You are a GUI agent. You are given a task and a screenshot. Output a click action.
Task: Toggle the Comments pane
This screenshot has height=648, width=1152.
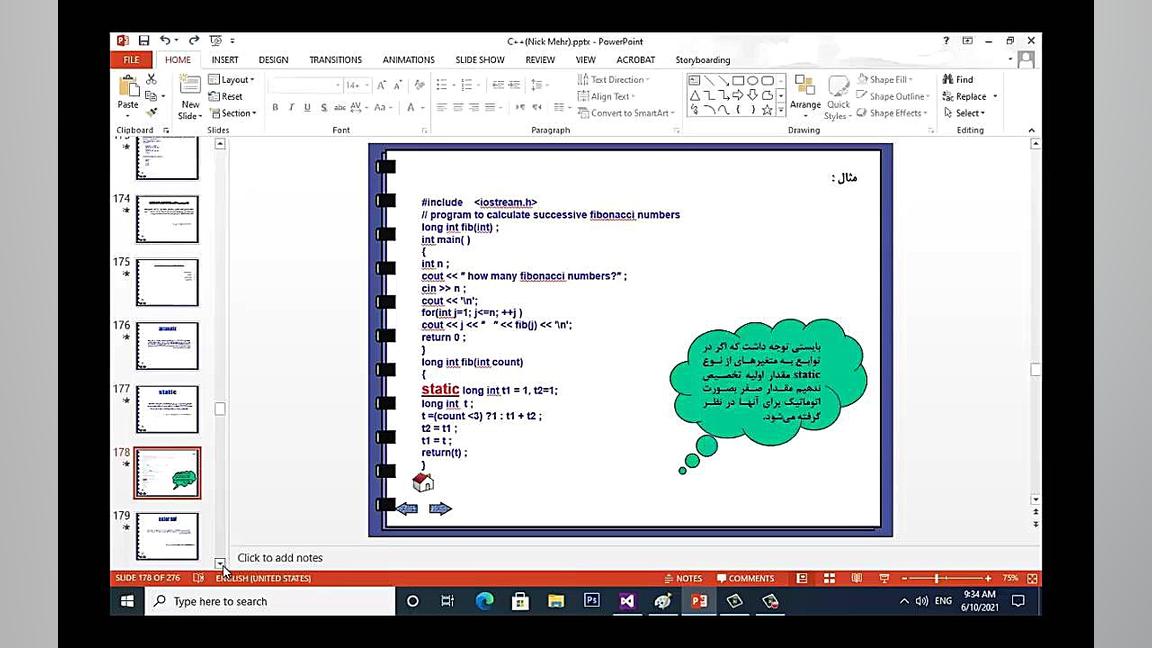[745, 578]
